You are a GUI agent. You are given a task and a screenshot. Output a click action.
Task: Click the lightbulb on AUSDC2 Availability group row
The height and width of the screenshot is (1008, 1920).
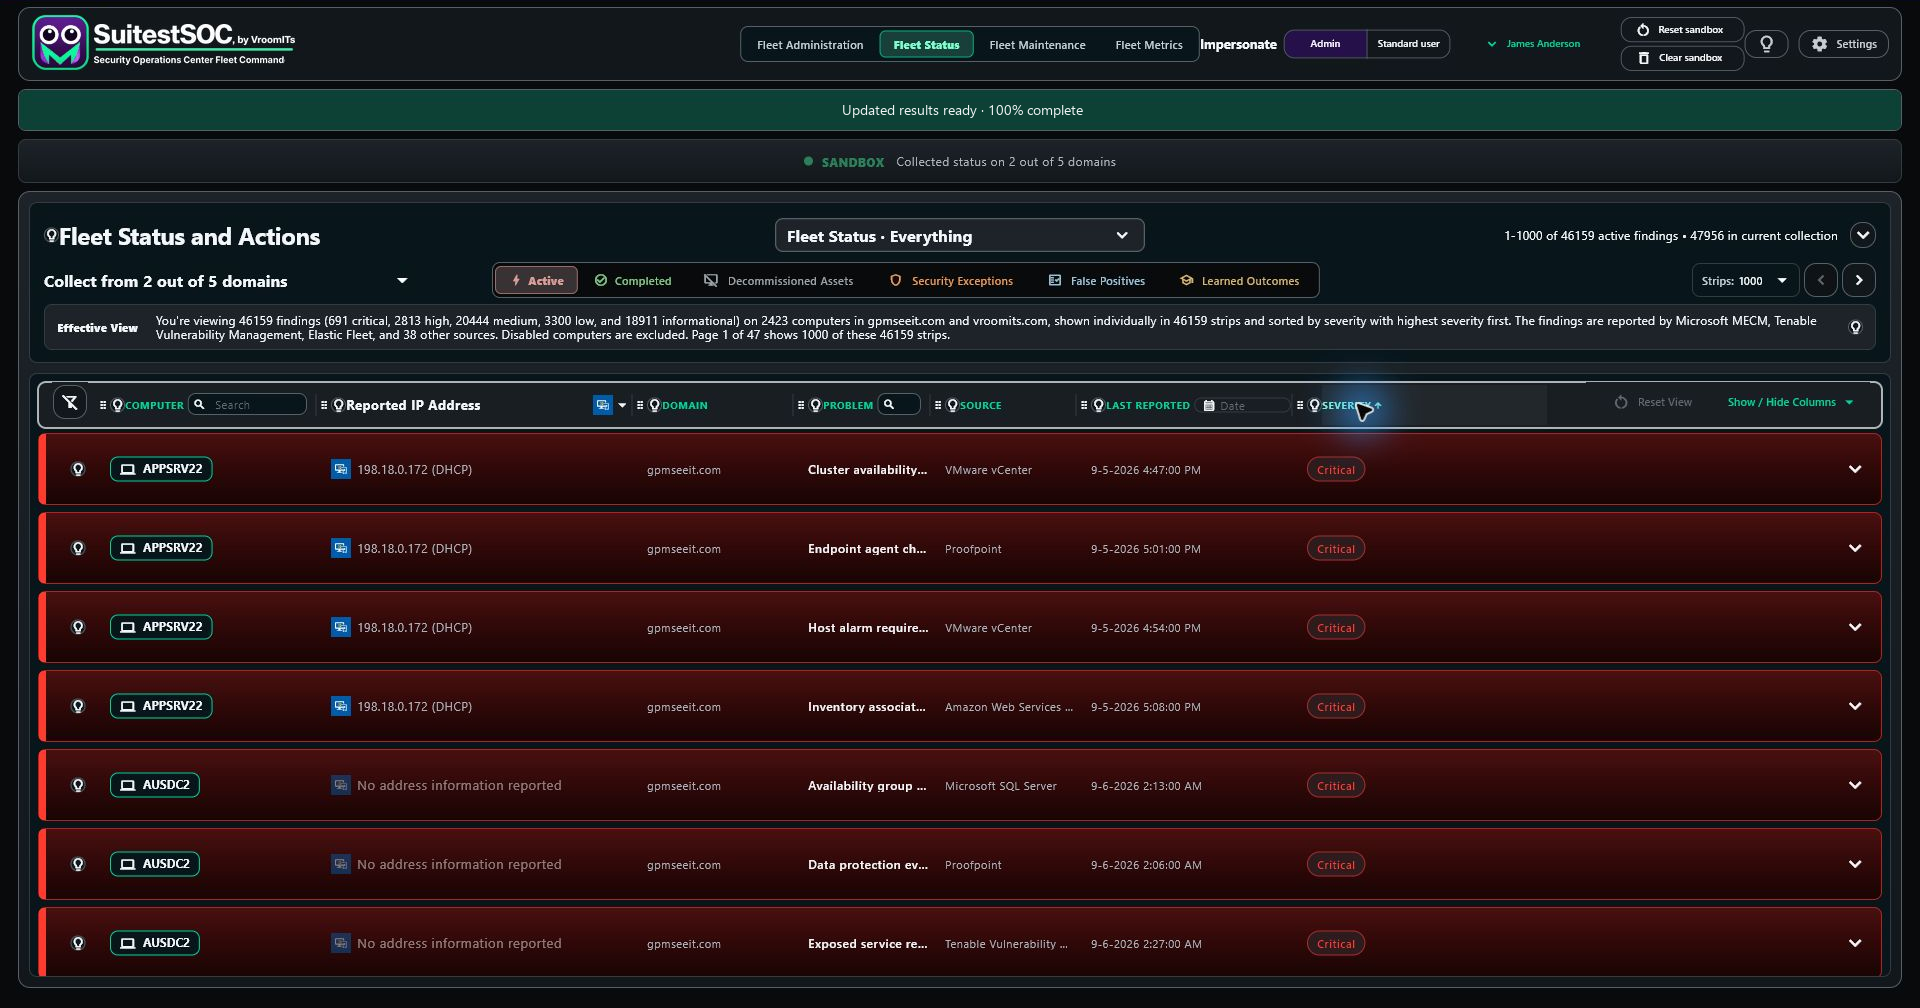point(78,785)
